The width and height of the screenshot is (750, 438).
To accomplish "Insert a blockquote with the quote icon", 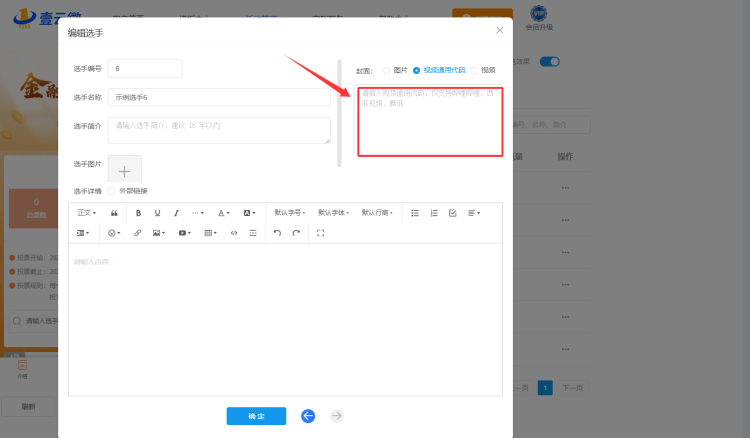I will (114, 213).
